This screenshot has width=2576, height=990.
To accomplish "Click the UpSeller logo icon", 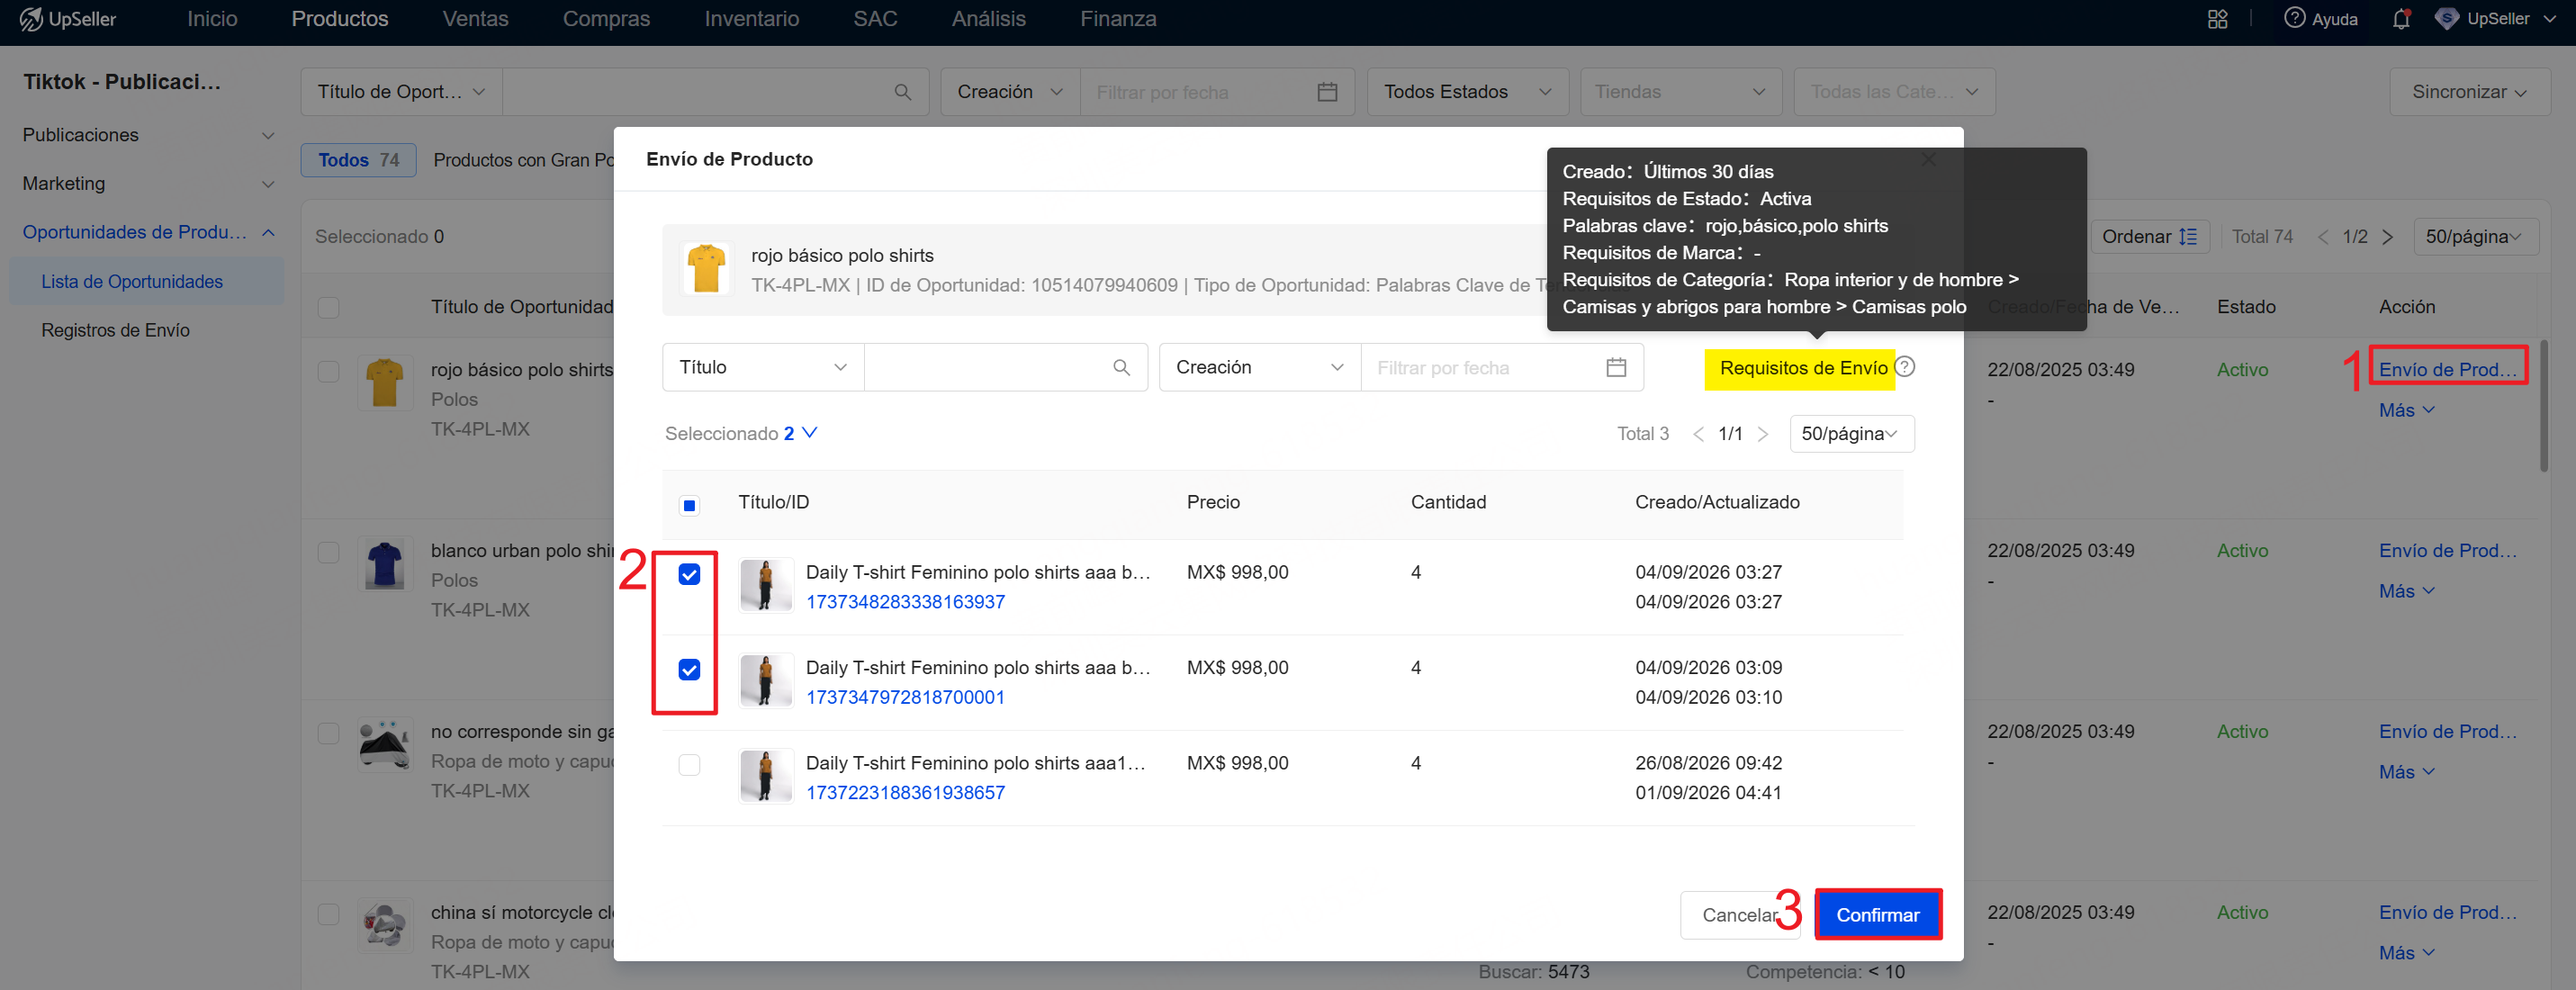I will 31,19.
